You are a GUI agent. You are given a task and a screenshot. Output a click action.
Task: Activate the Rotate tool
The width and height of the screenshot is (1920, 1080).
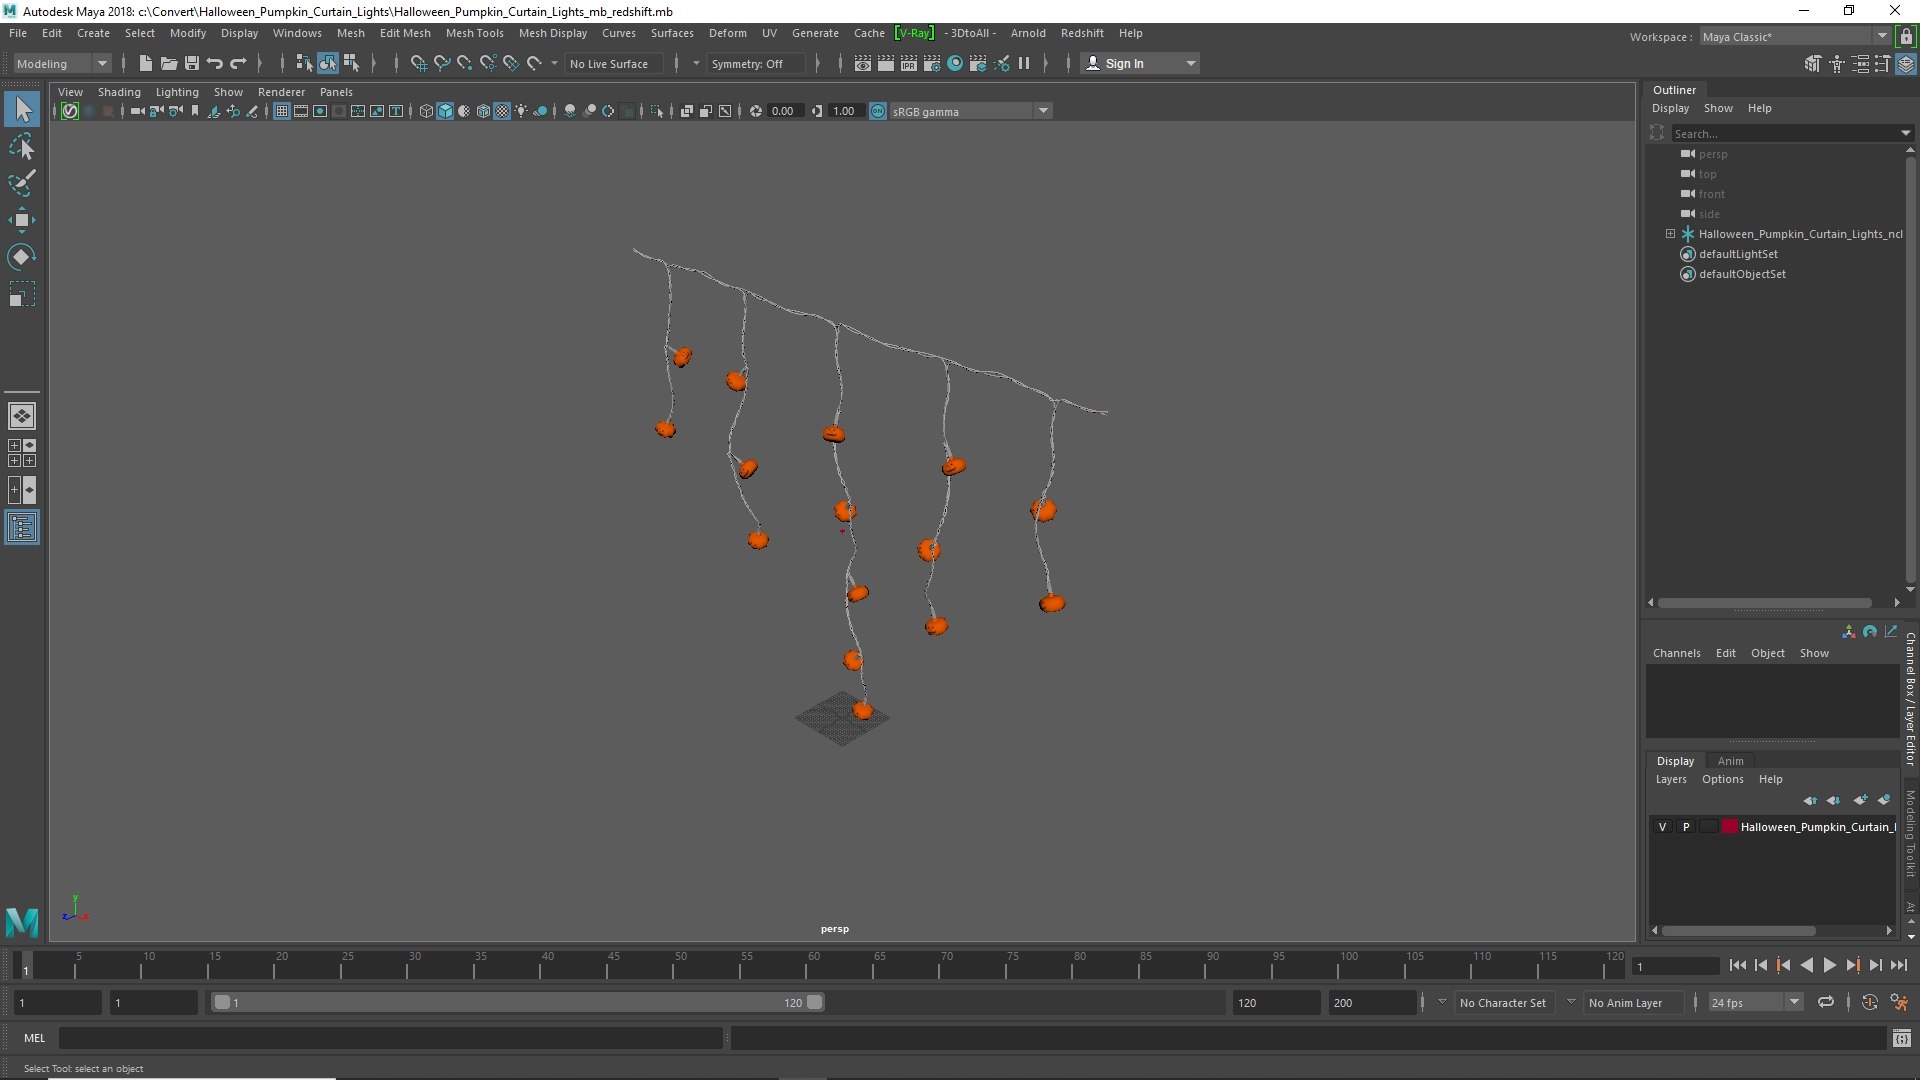coord(22,257)
